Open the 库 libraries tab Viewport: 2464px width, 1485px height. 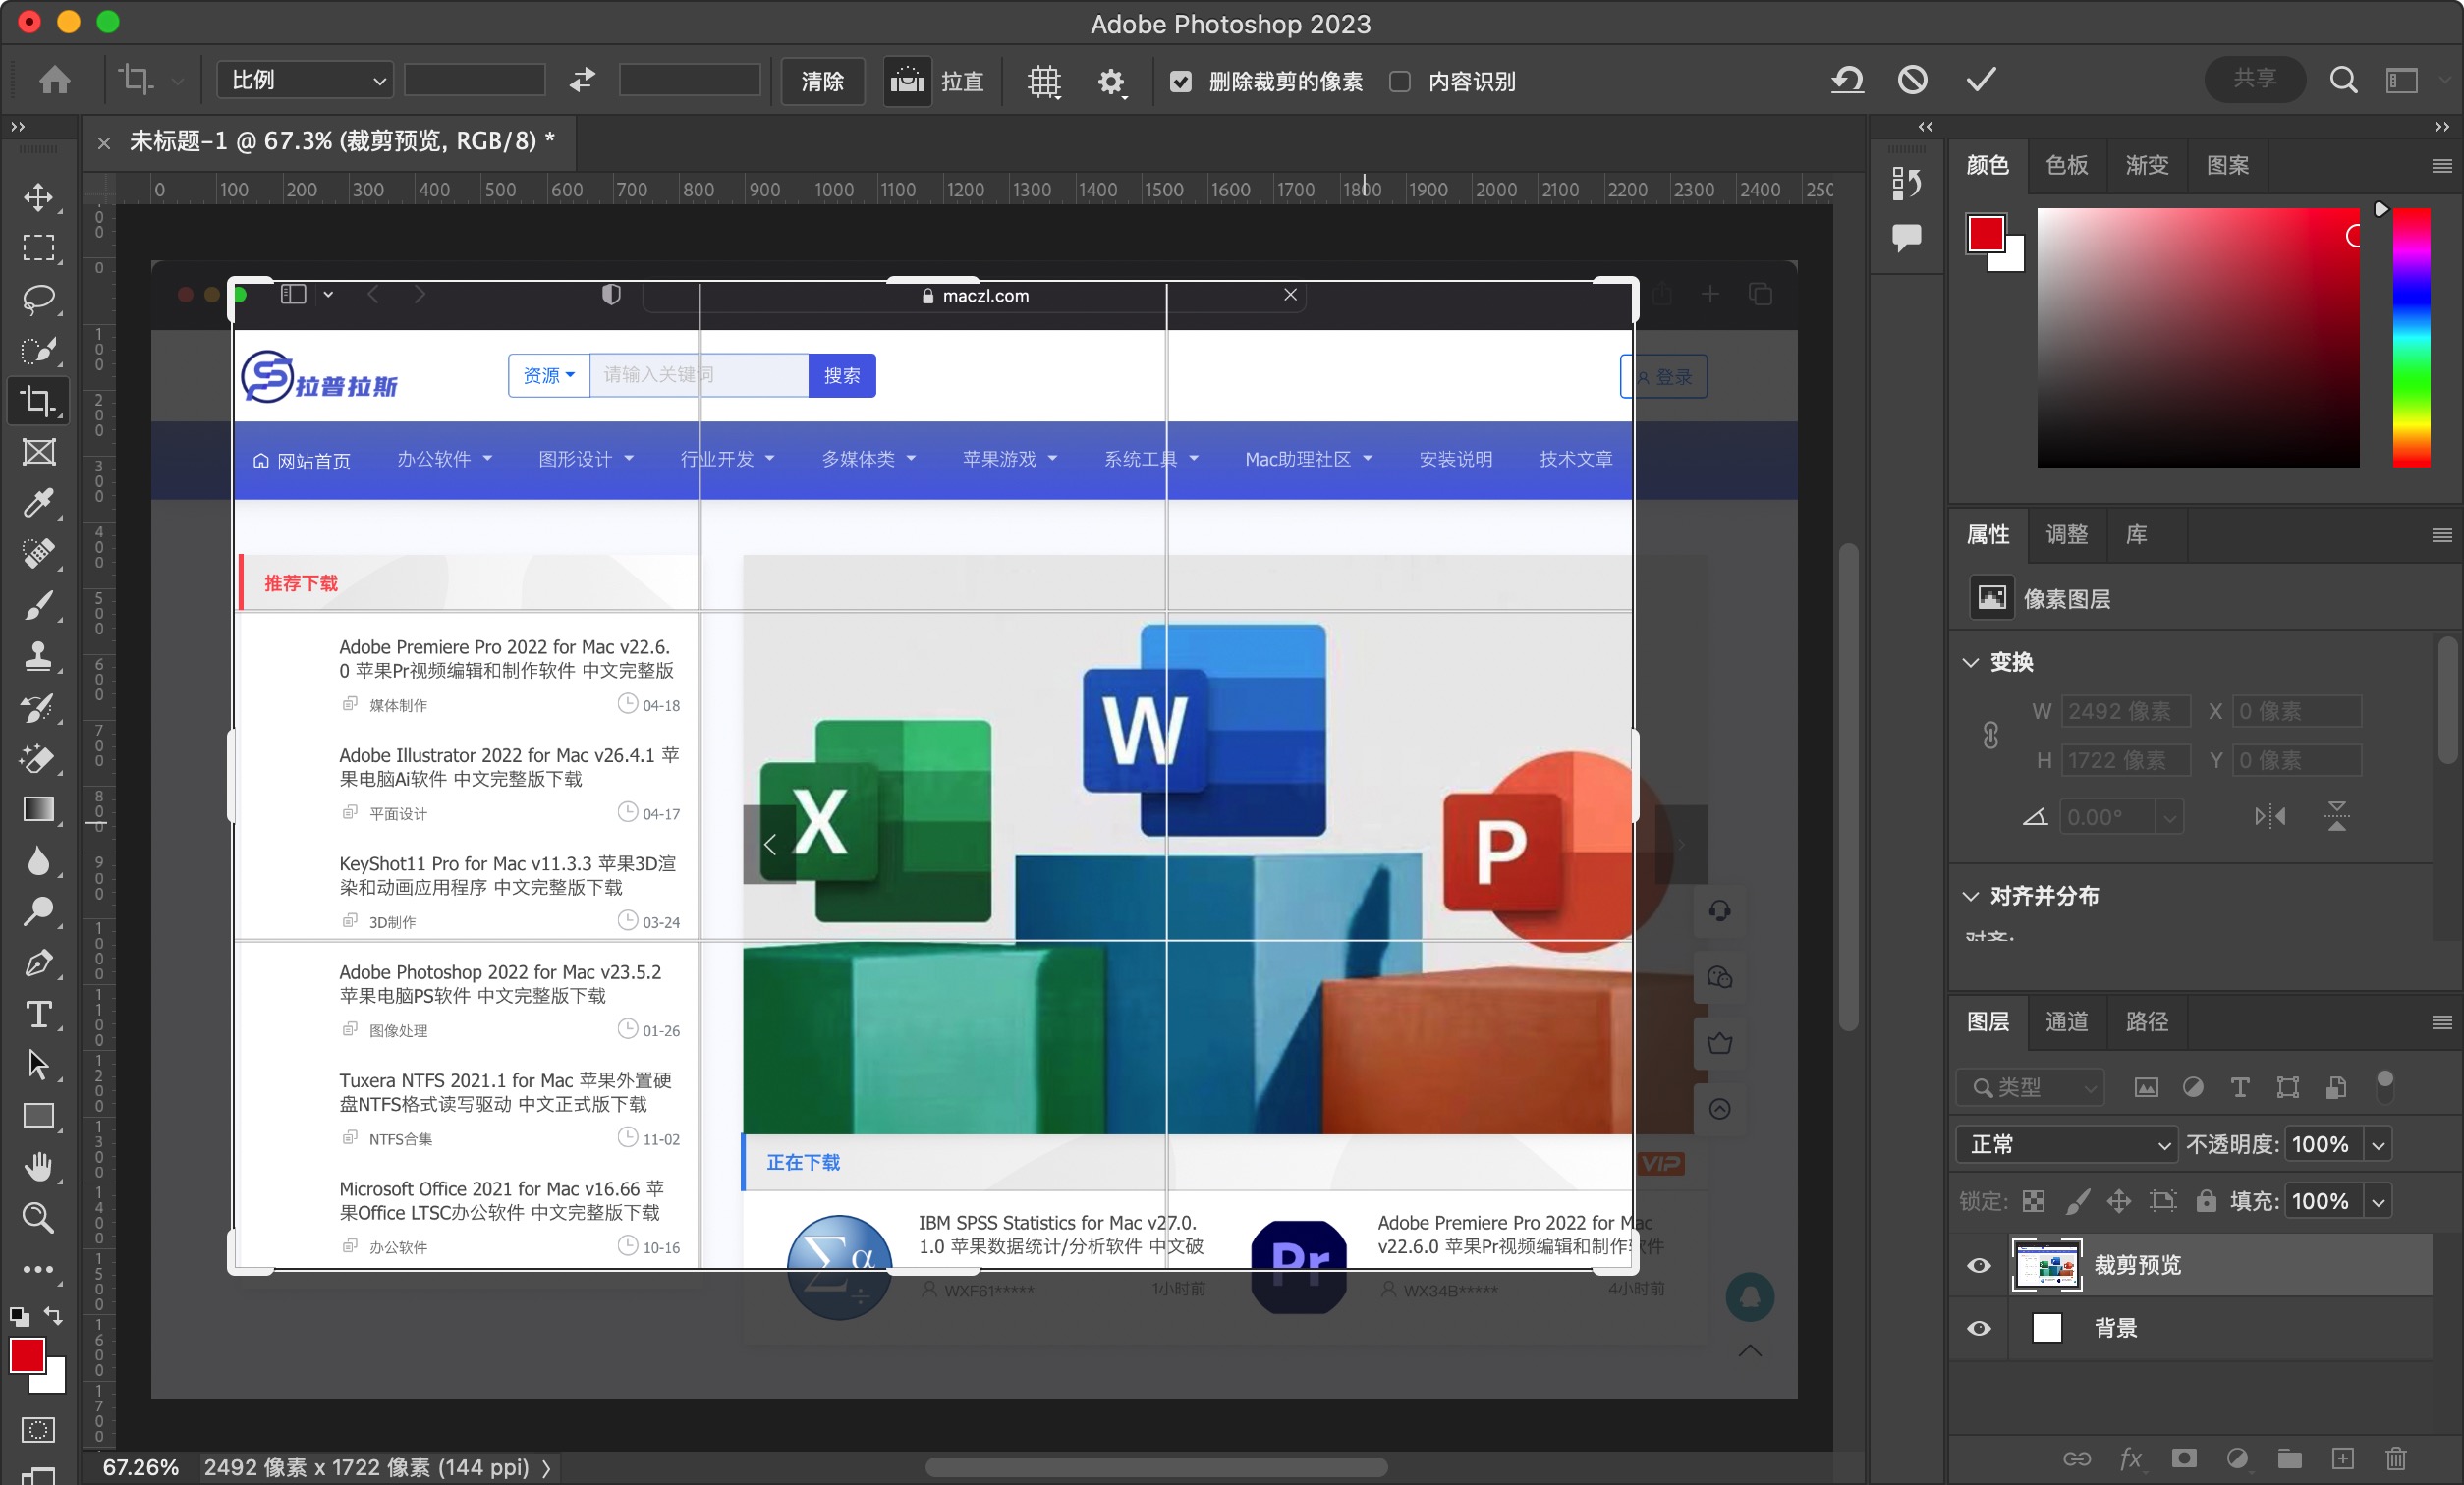point(2136,534)
